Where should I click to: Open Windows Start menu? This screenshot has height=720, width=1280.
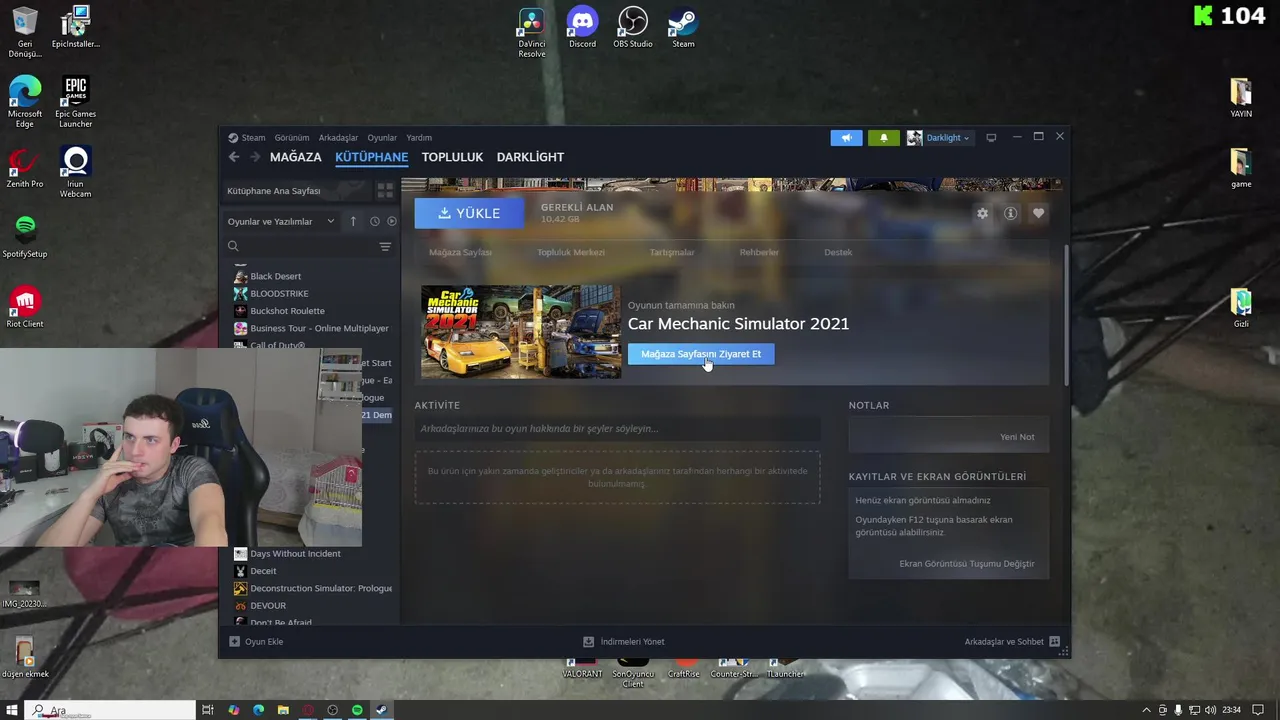point(13,710)
